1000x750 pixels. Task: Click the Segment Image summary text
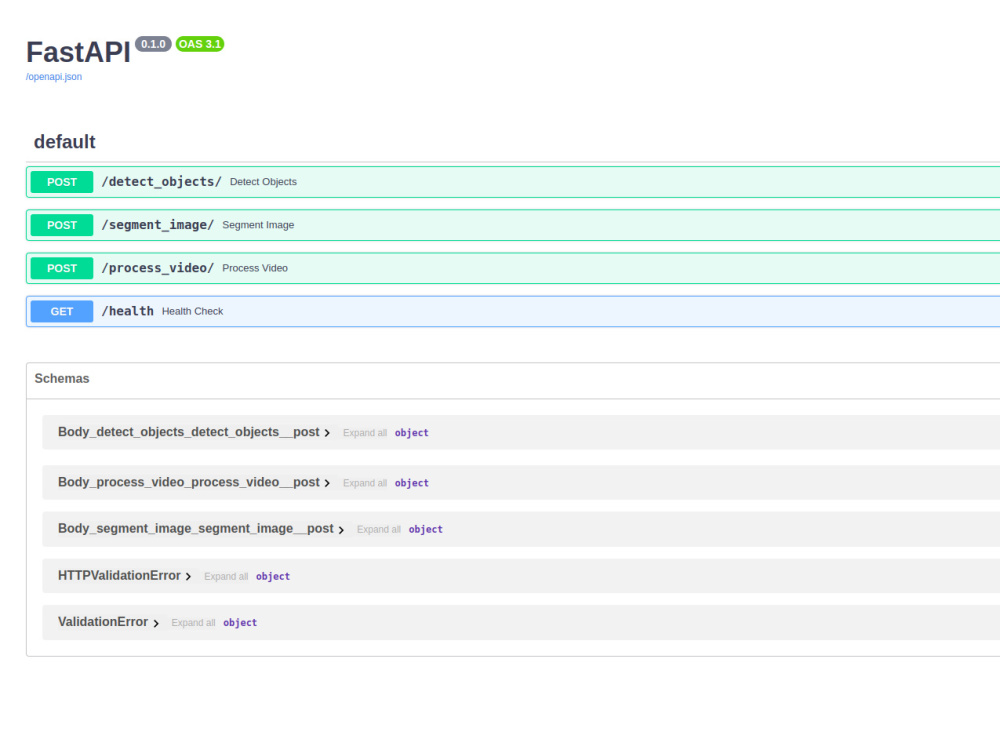coord(258,225)
